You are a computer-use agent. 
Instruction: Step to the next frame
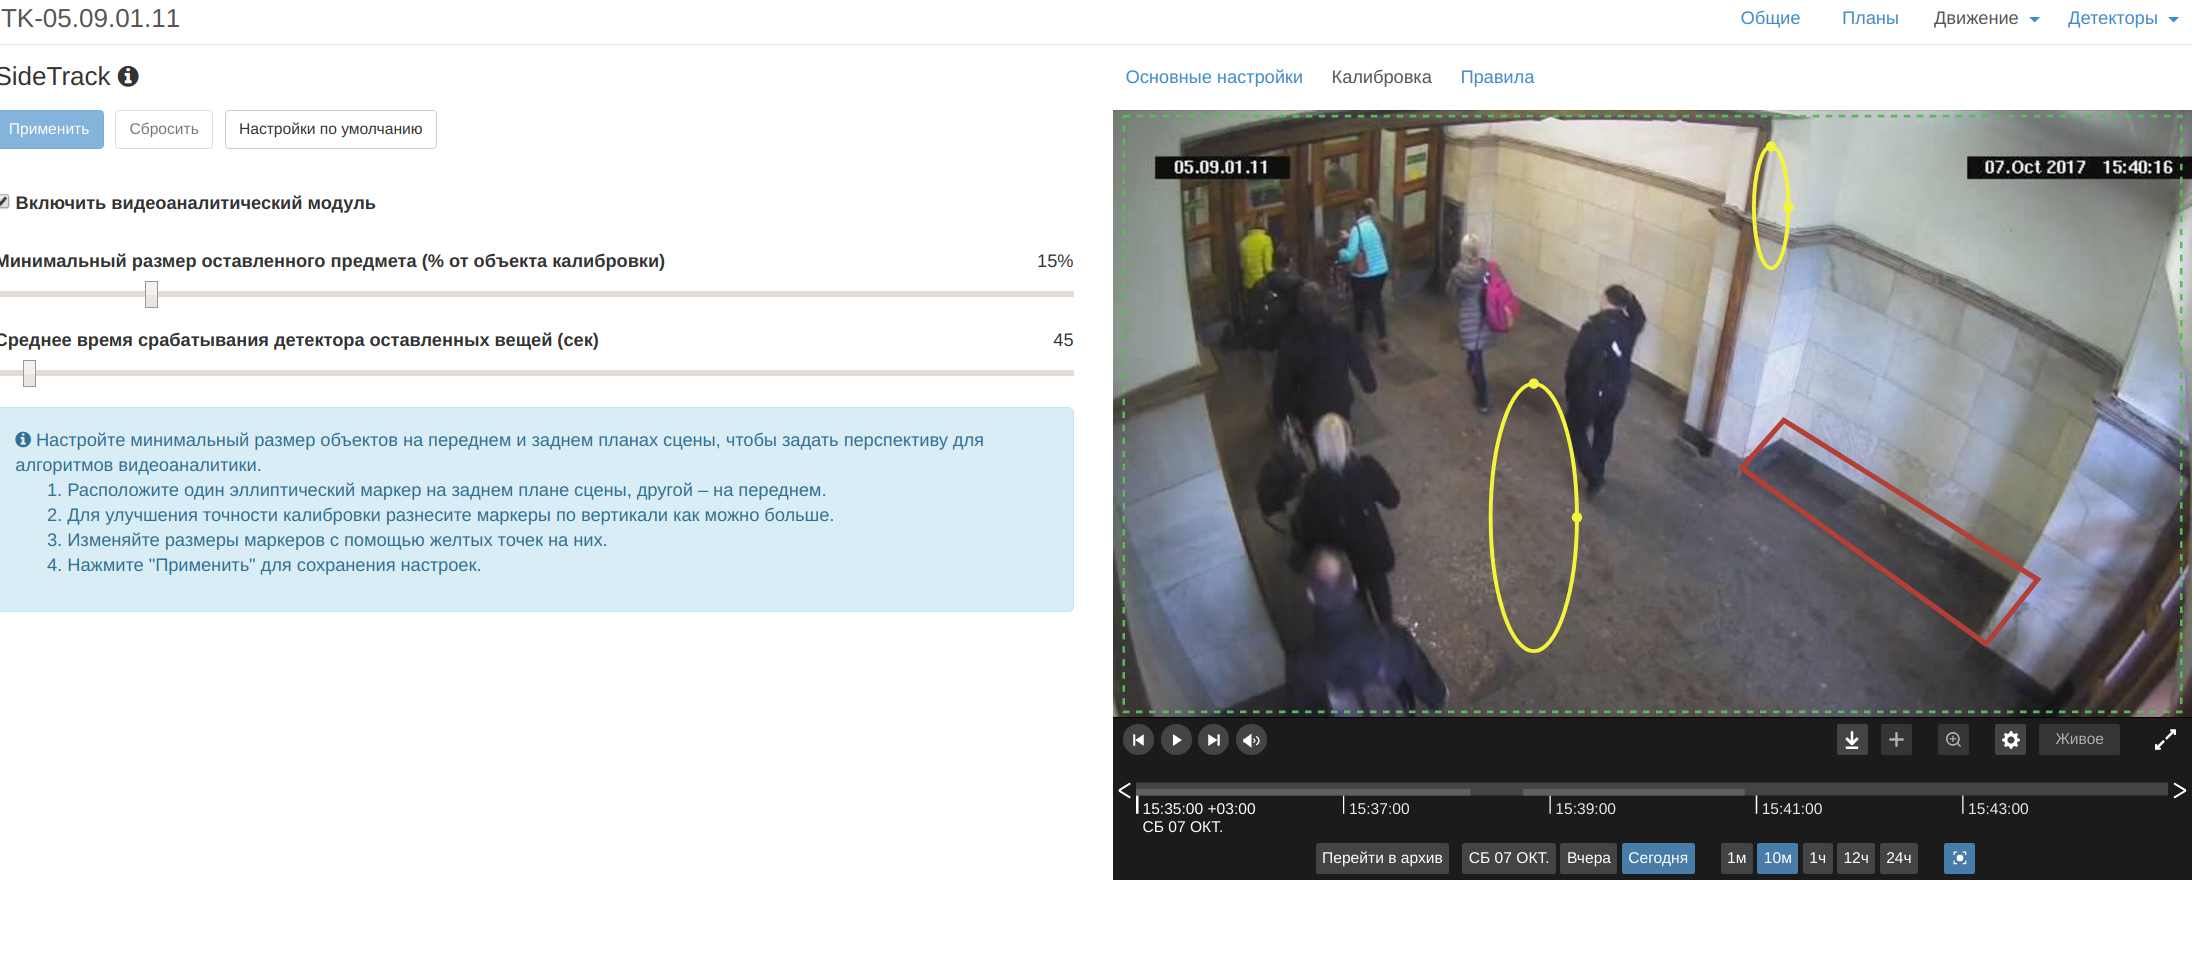pyautogui.click(x=1213, y=740)
